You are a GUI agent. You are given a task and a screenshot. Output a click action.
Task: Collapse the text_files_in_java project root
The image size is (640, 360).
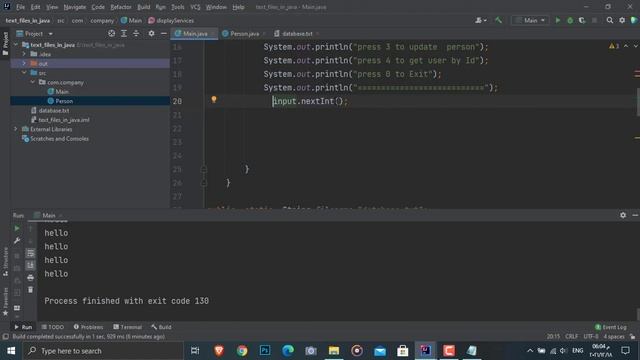pyautogui.click(x=16, y=44)
